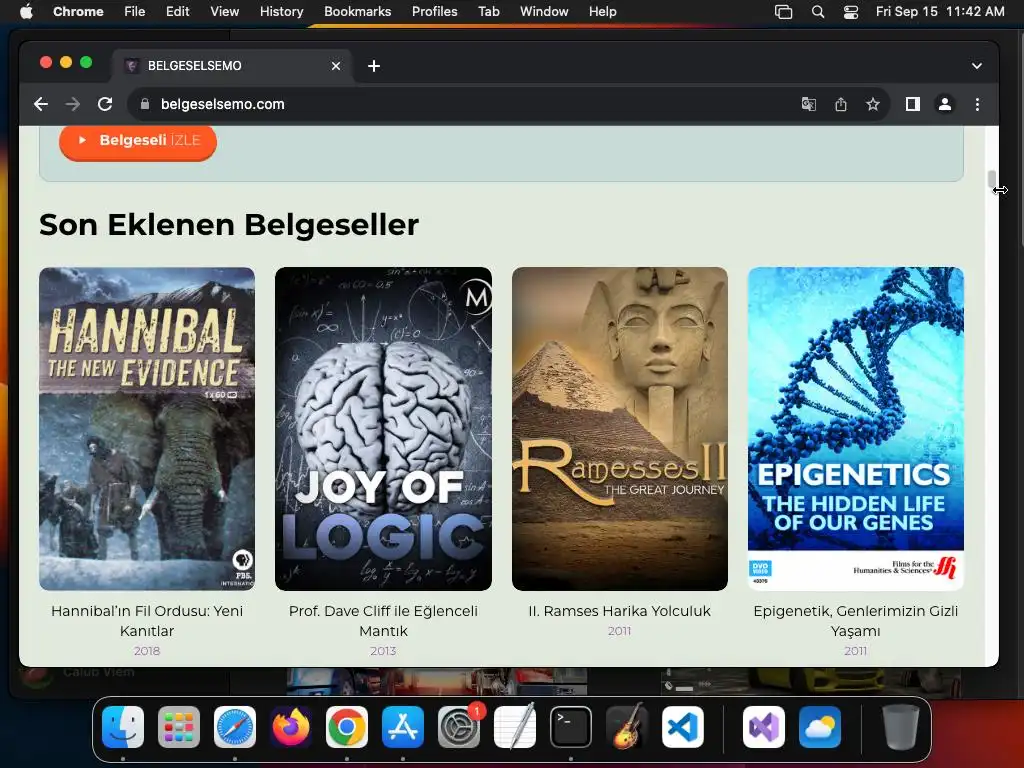The width and height of the screenshot is (1024, 768).
Task: Open the File menu
Action: pyautogui.click(x=135, y=12)
